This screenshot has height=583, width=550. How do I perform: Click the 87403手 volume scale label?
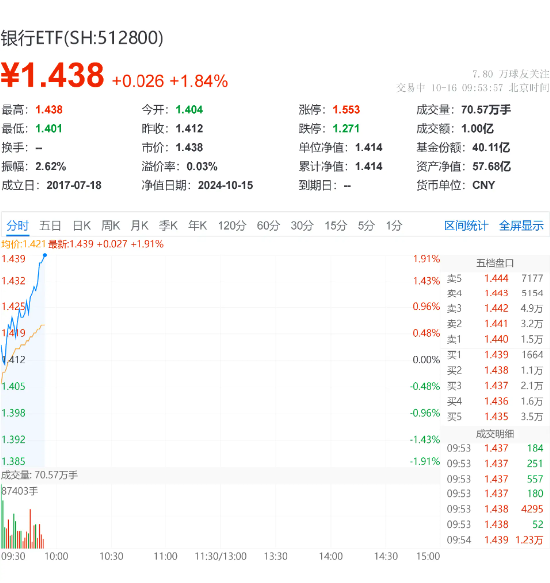point(20,492)
